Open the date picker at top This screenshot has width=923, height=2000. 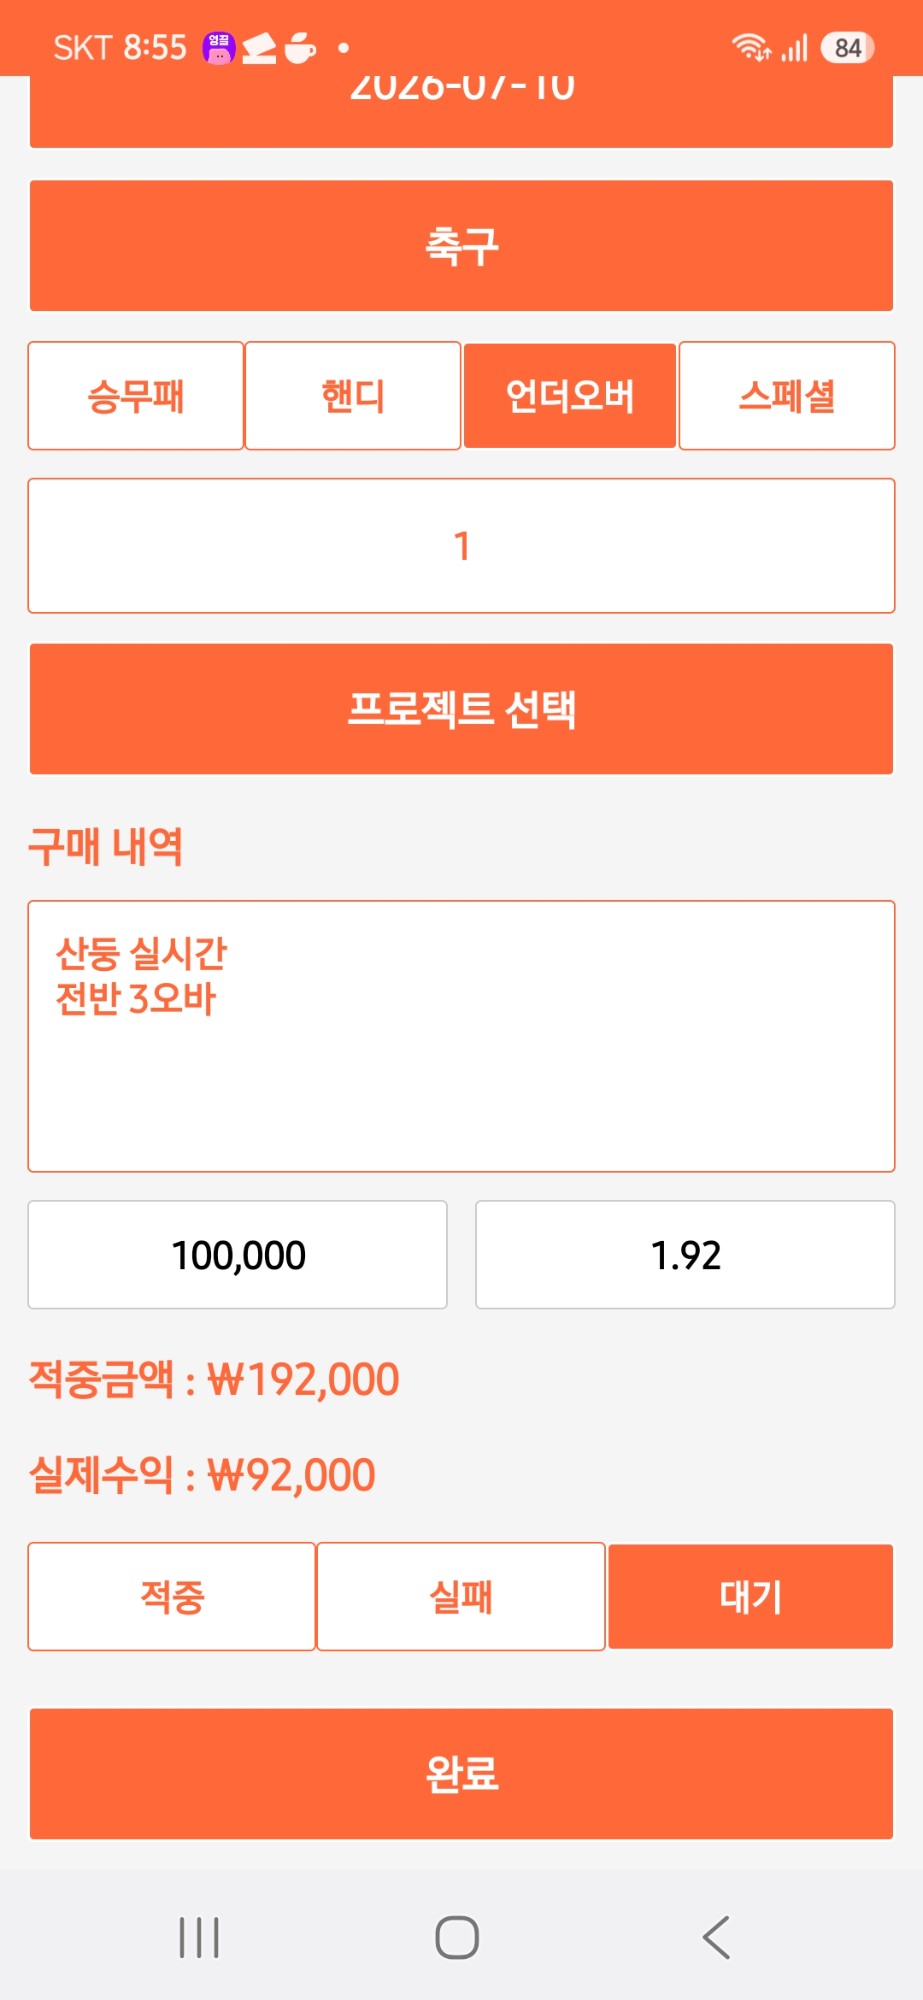click(x=461, y=111)
